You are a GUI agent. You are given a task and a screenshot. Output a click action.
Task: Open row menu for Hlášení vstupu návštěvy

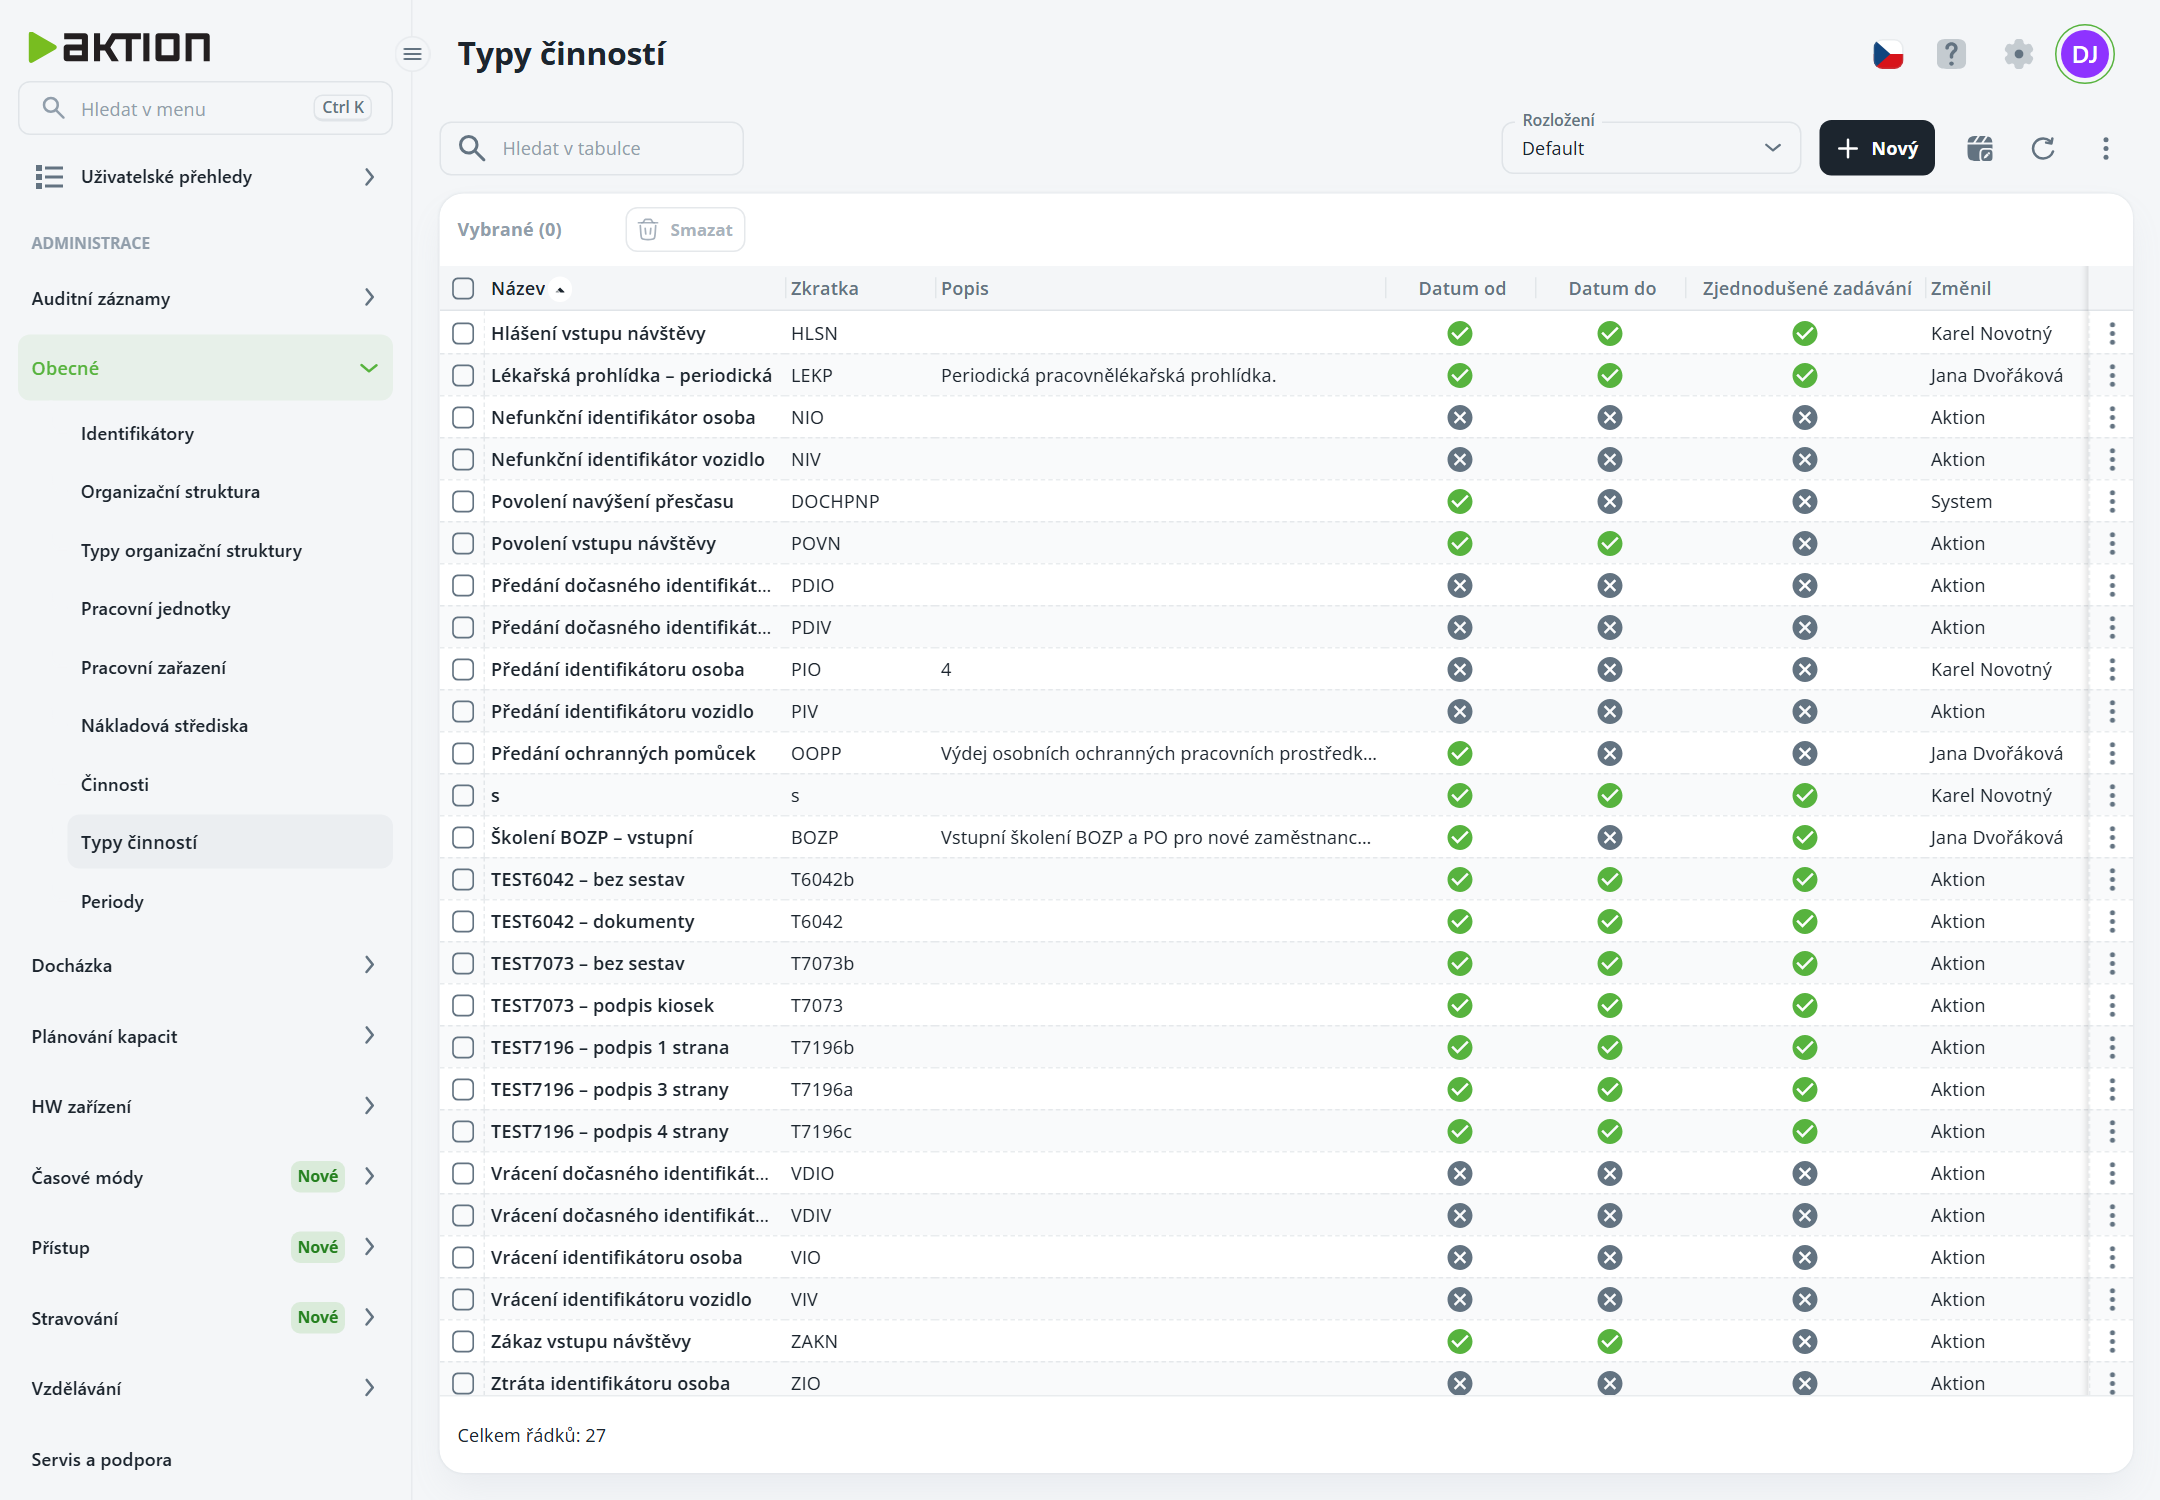[2112, 333]
